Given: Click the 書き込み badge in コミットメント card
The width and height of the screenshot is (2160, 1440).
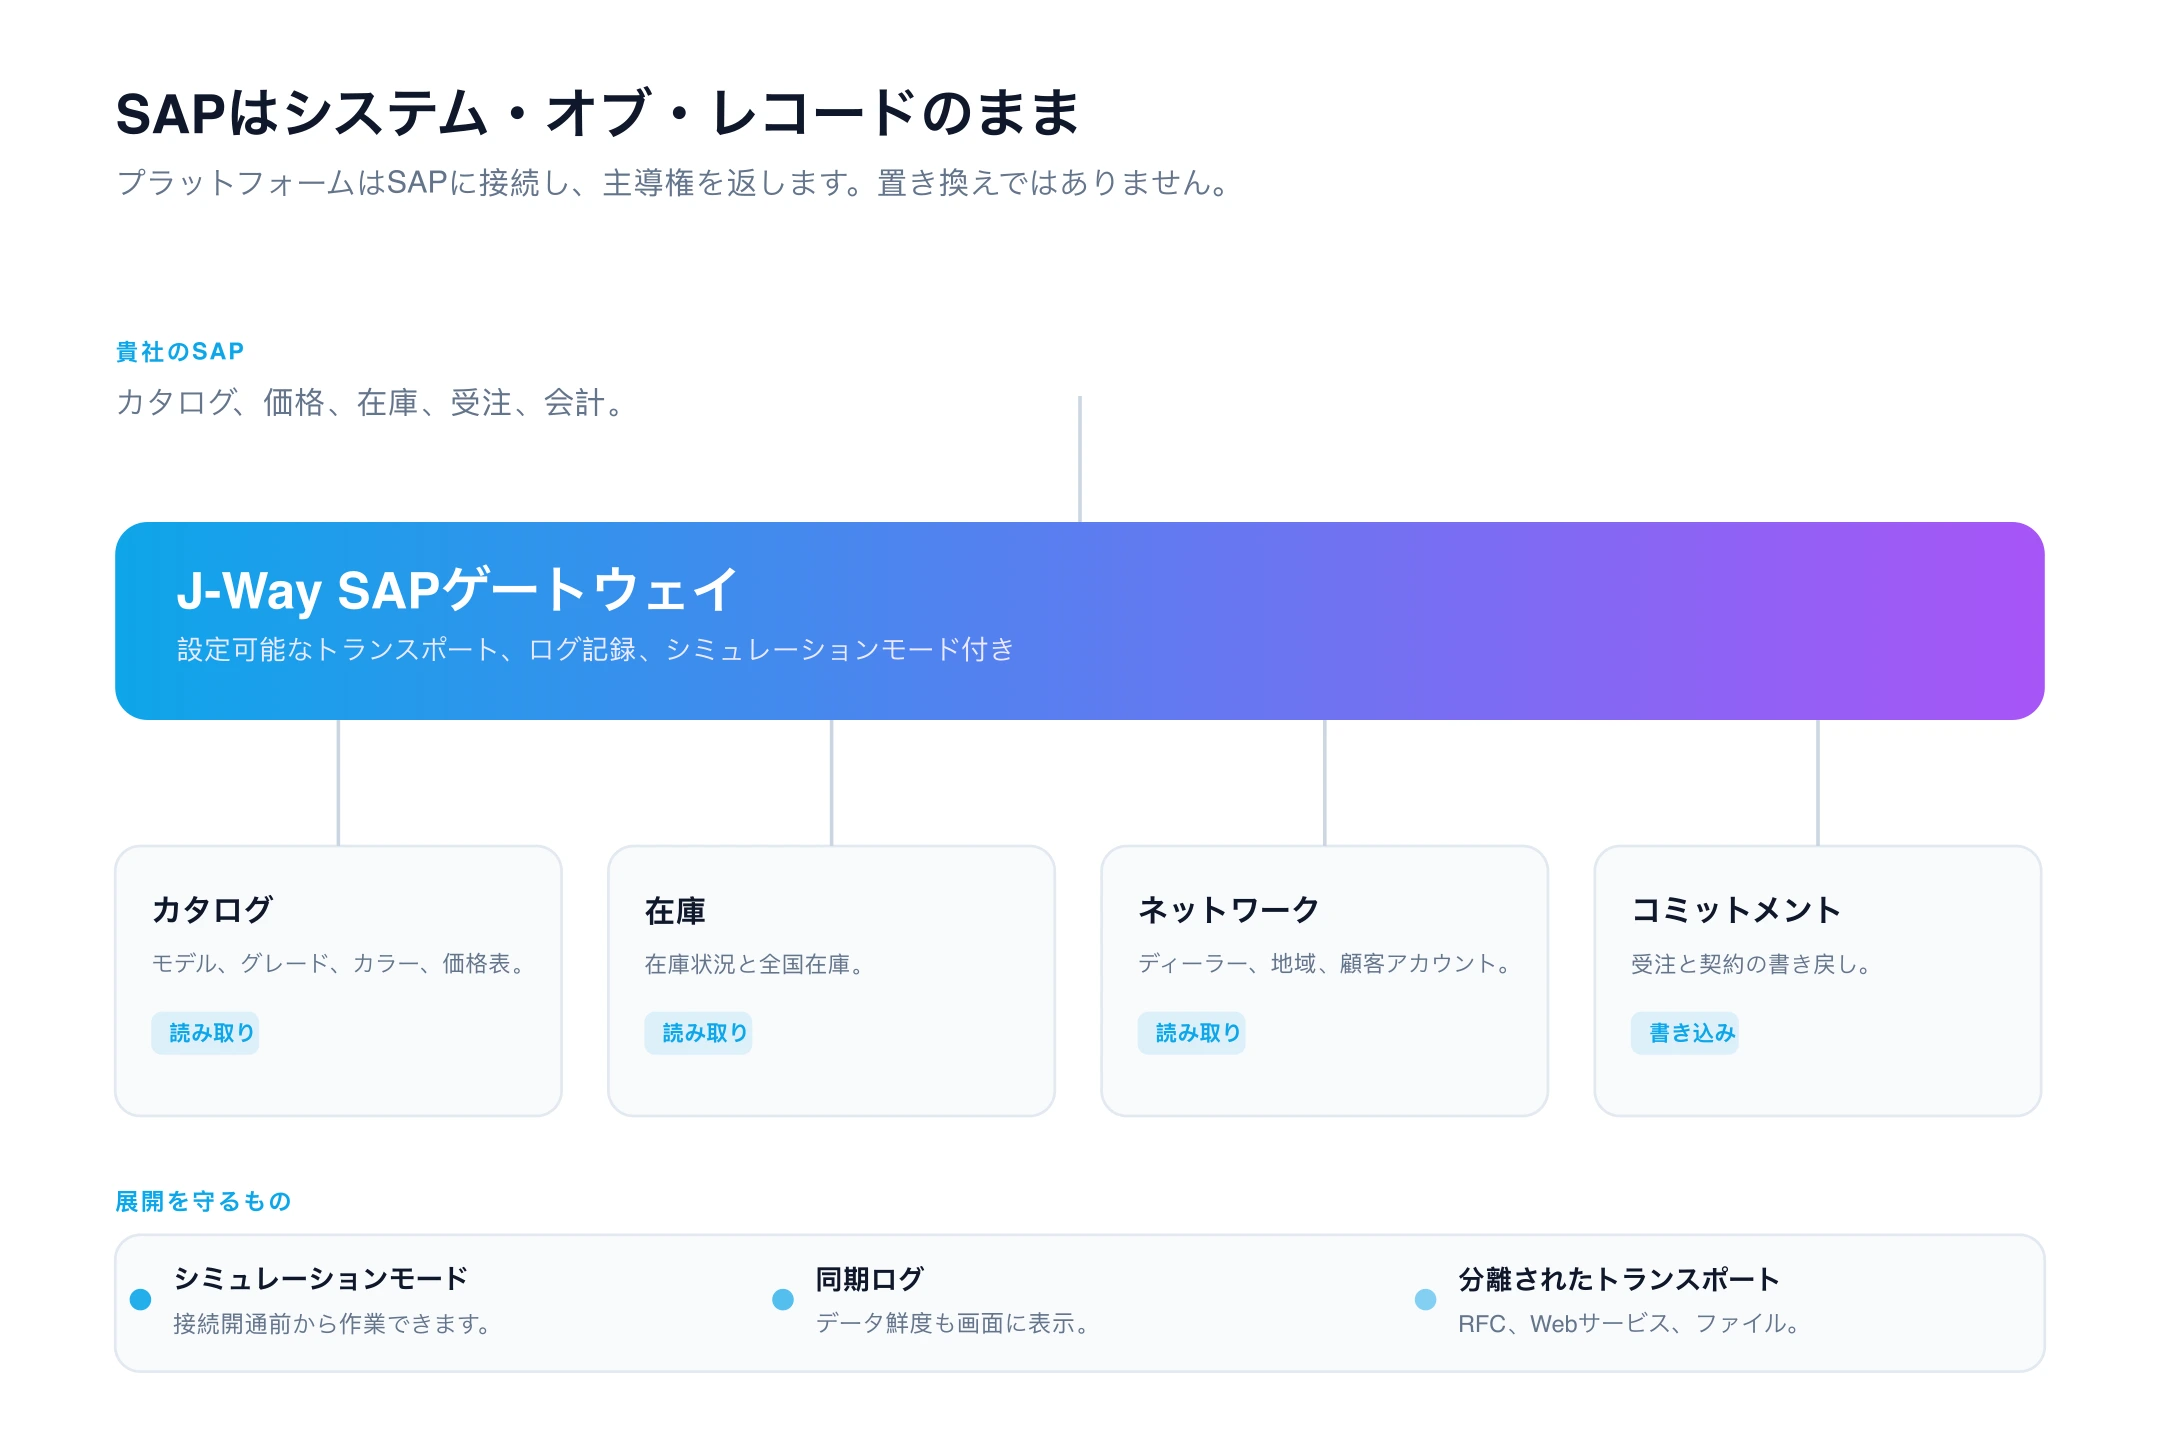Looking at the screenshot, I should [1685, 1033].
